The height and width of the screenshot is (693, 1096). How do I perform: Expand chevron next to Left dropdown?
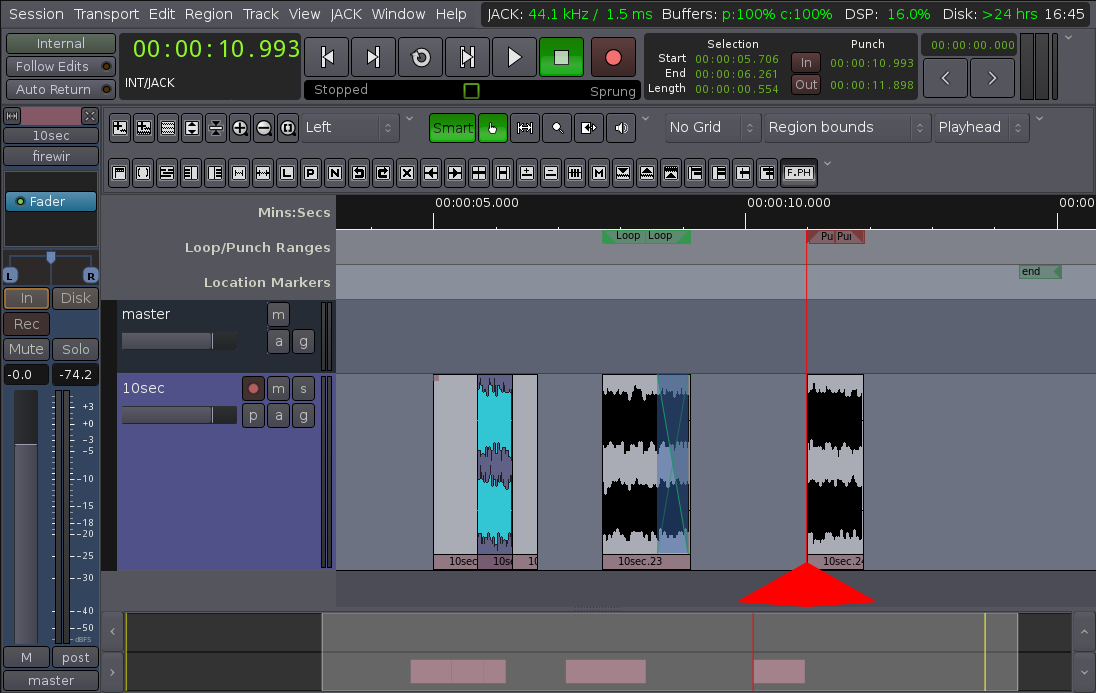410,119
